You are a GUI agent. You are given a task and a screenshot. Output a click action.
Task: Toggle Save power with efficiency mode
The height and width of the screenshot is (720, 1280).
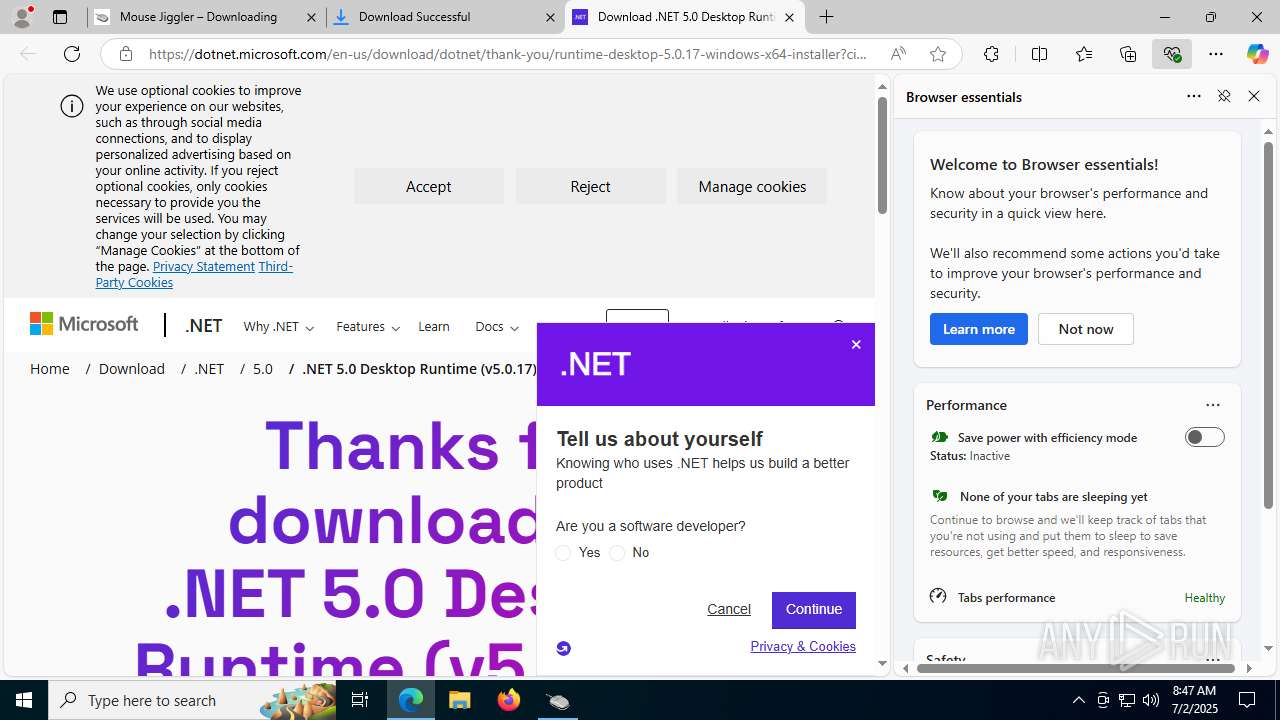coord(1204,437)
